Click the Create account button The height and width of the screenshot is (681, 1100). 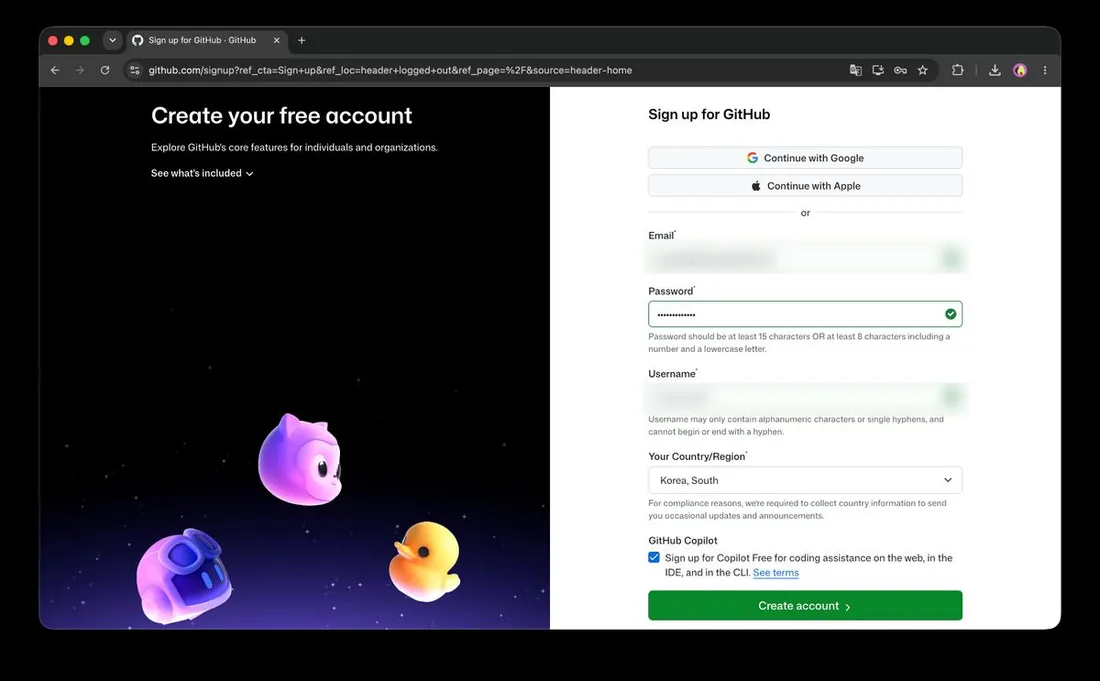805,605
